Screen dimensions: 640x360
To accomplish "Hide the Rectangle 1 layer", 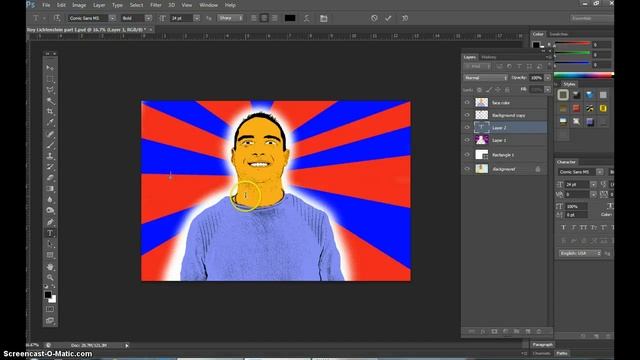I will coord(467,155).
